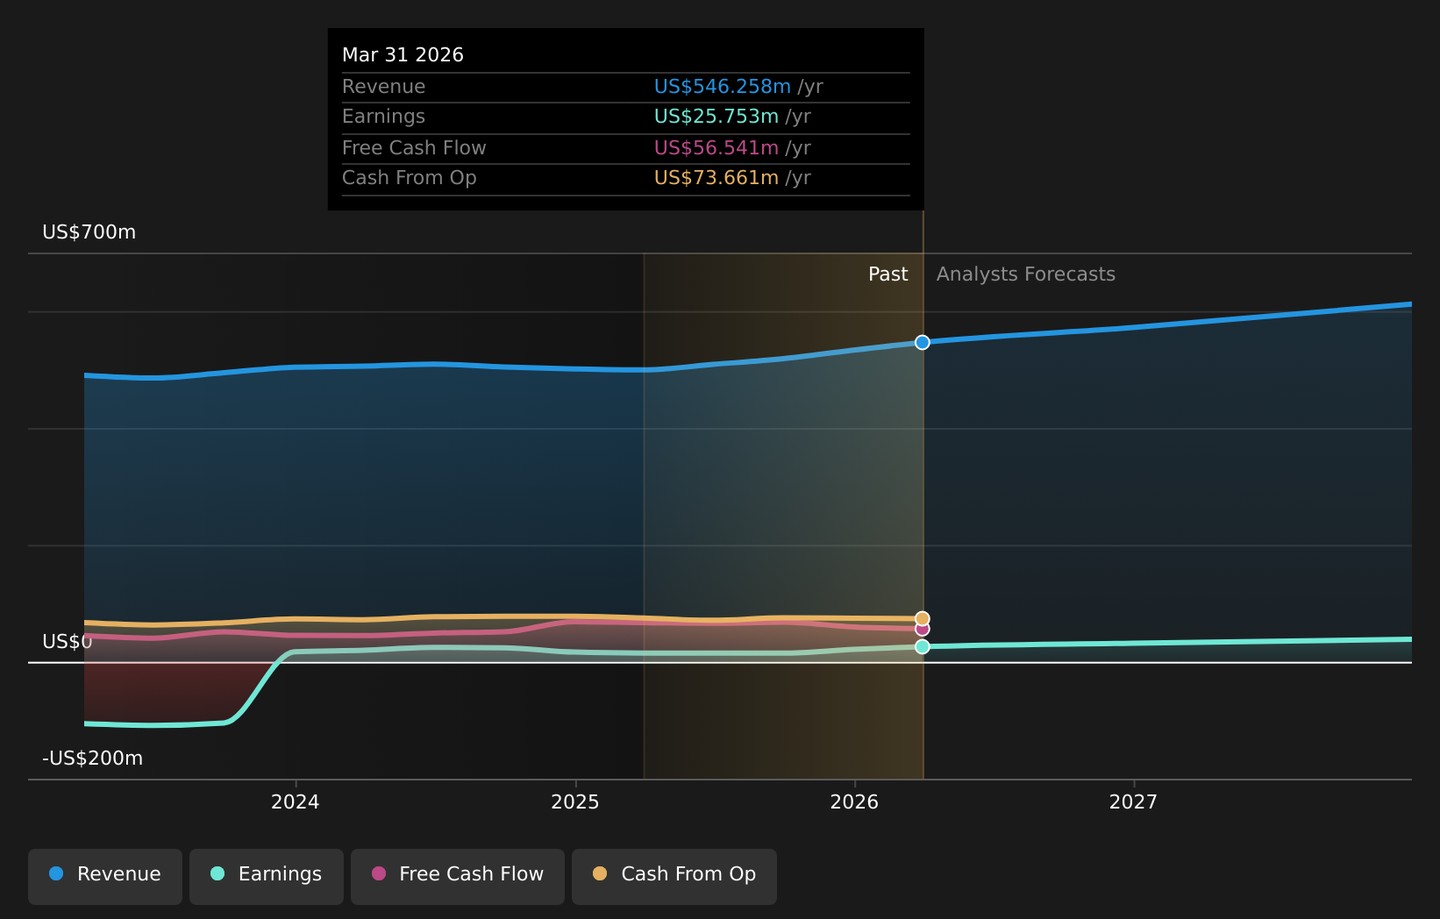Click the 2026 x-axis label
The image size is (1440, 919).
(x=854, y=802)
